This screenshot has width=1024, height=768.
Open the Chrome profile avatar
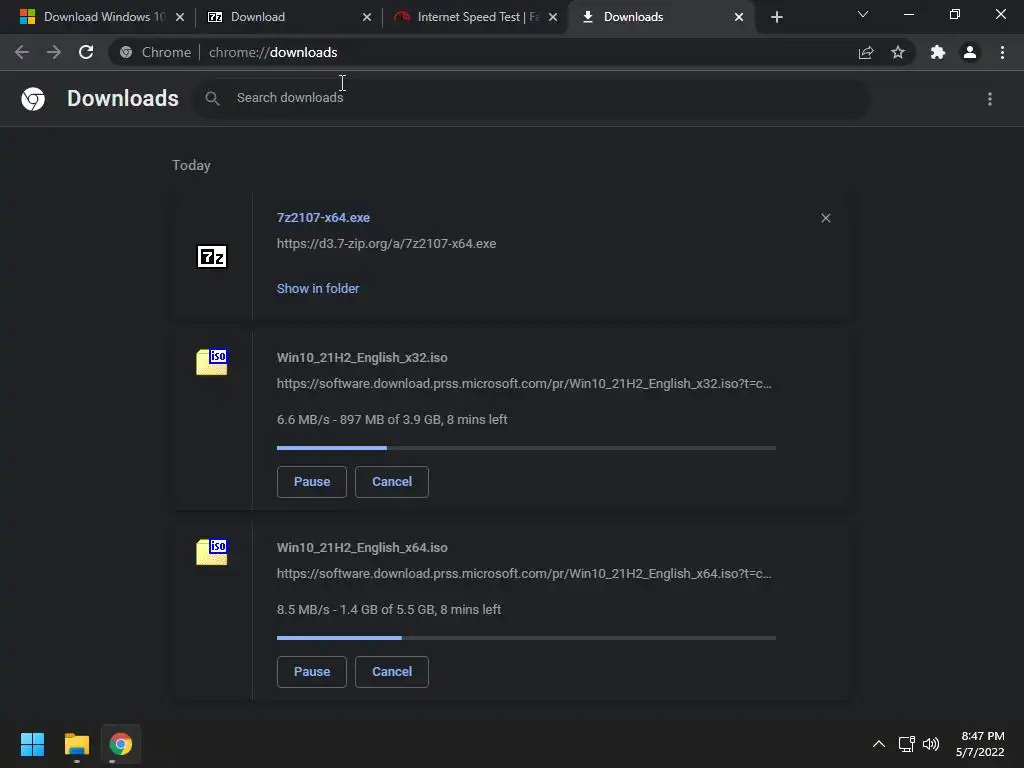(x=970, y=52)
